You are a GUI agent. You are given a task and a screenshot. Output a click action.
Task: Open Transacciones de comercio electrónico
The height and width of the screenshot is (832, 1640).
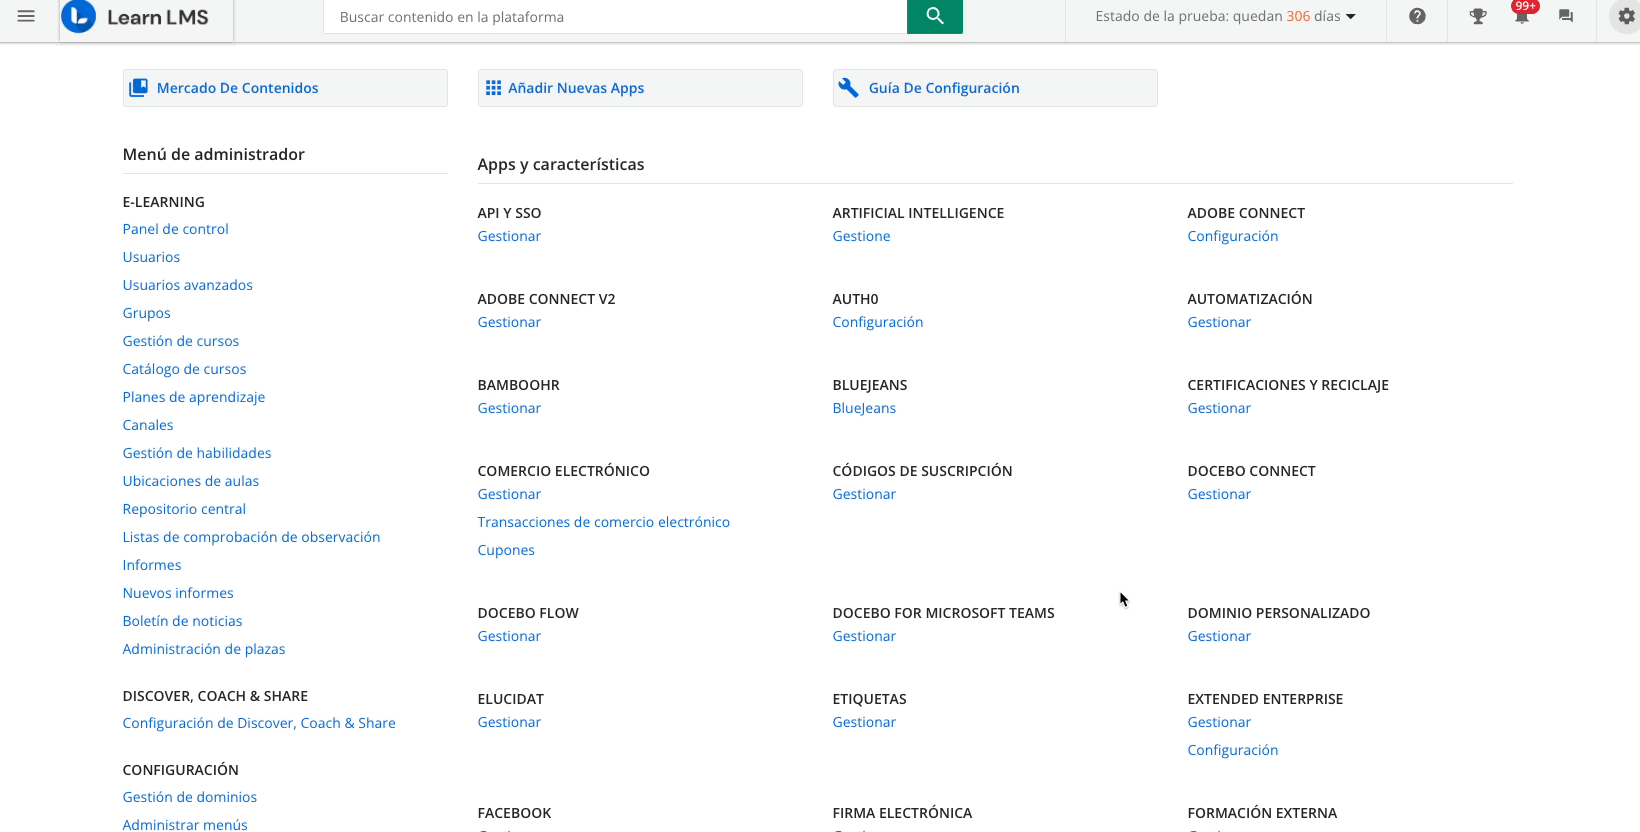603,522
